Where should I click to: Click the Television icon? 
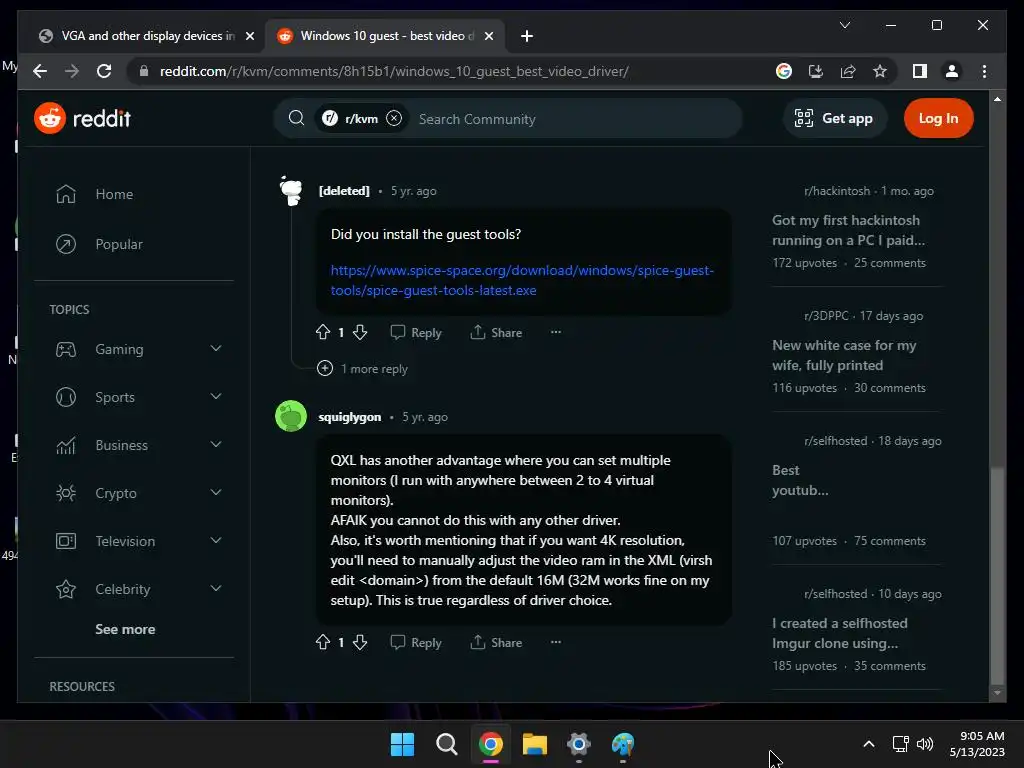click(65, 541)
